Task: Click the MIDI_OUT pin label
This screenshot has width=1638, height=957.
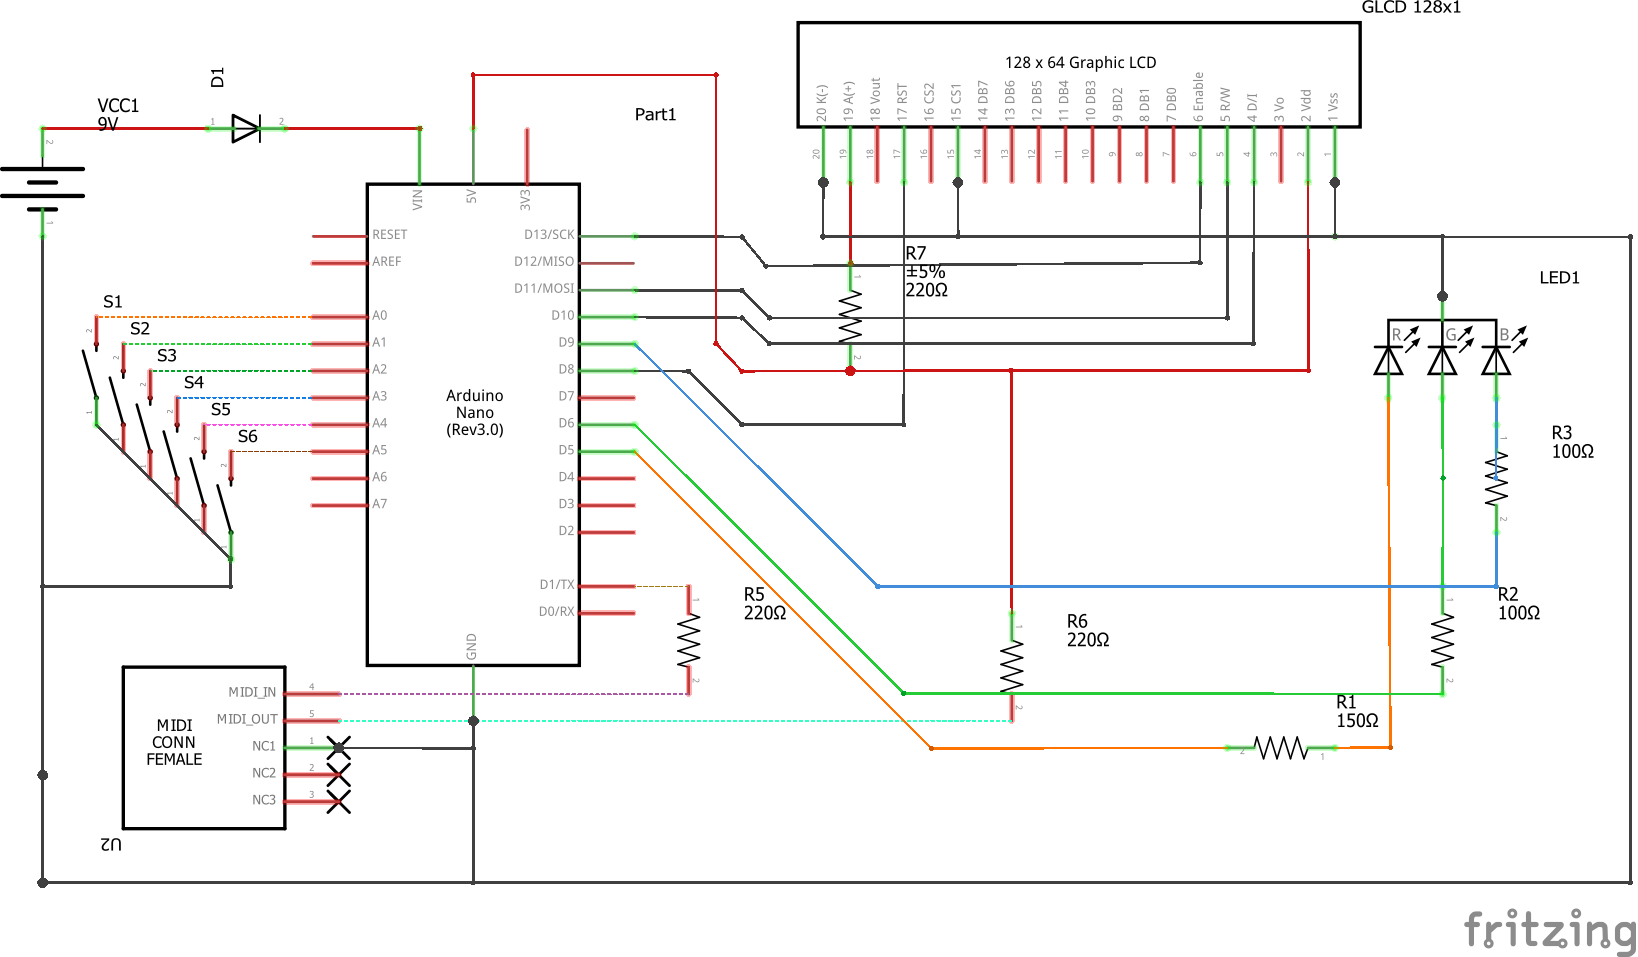Action: [x=247, y=720]
